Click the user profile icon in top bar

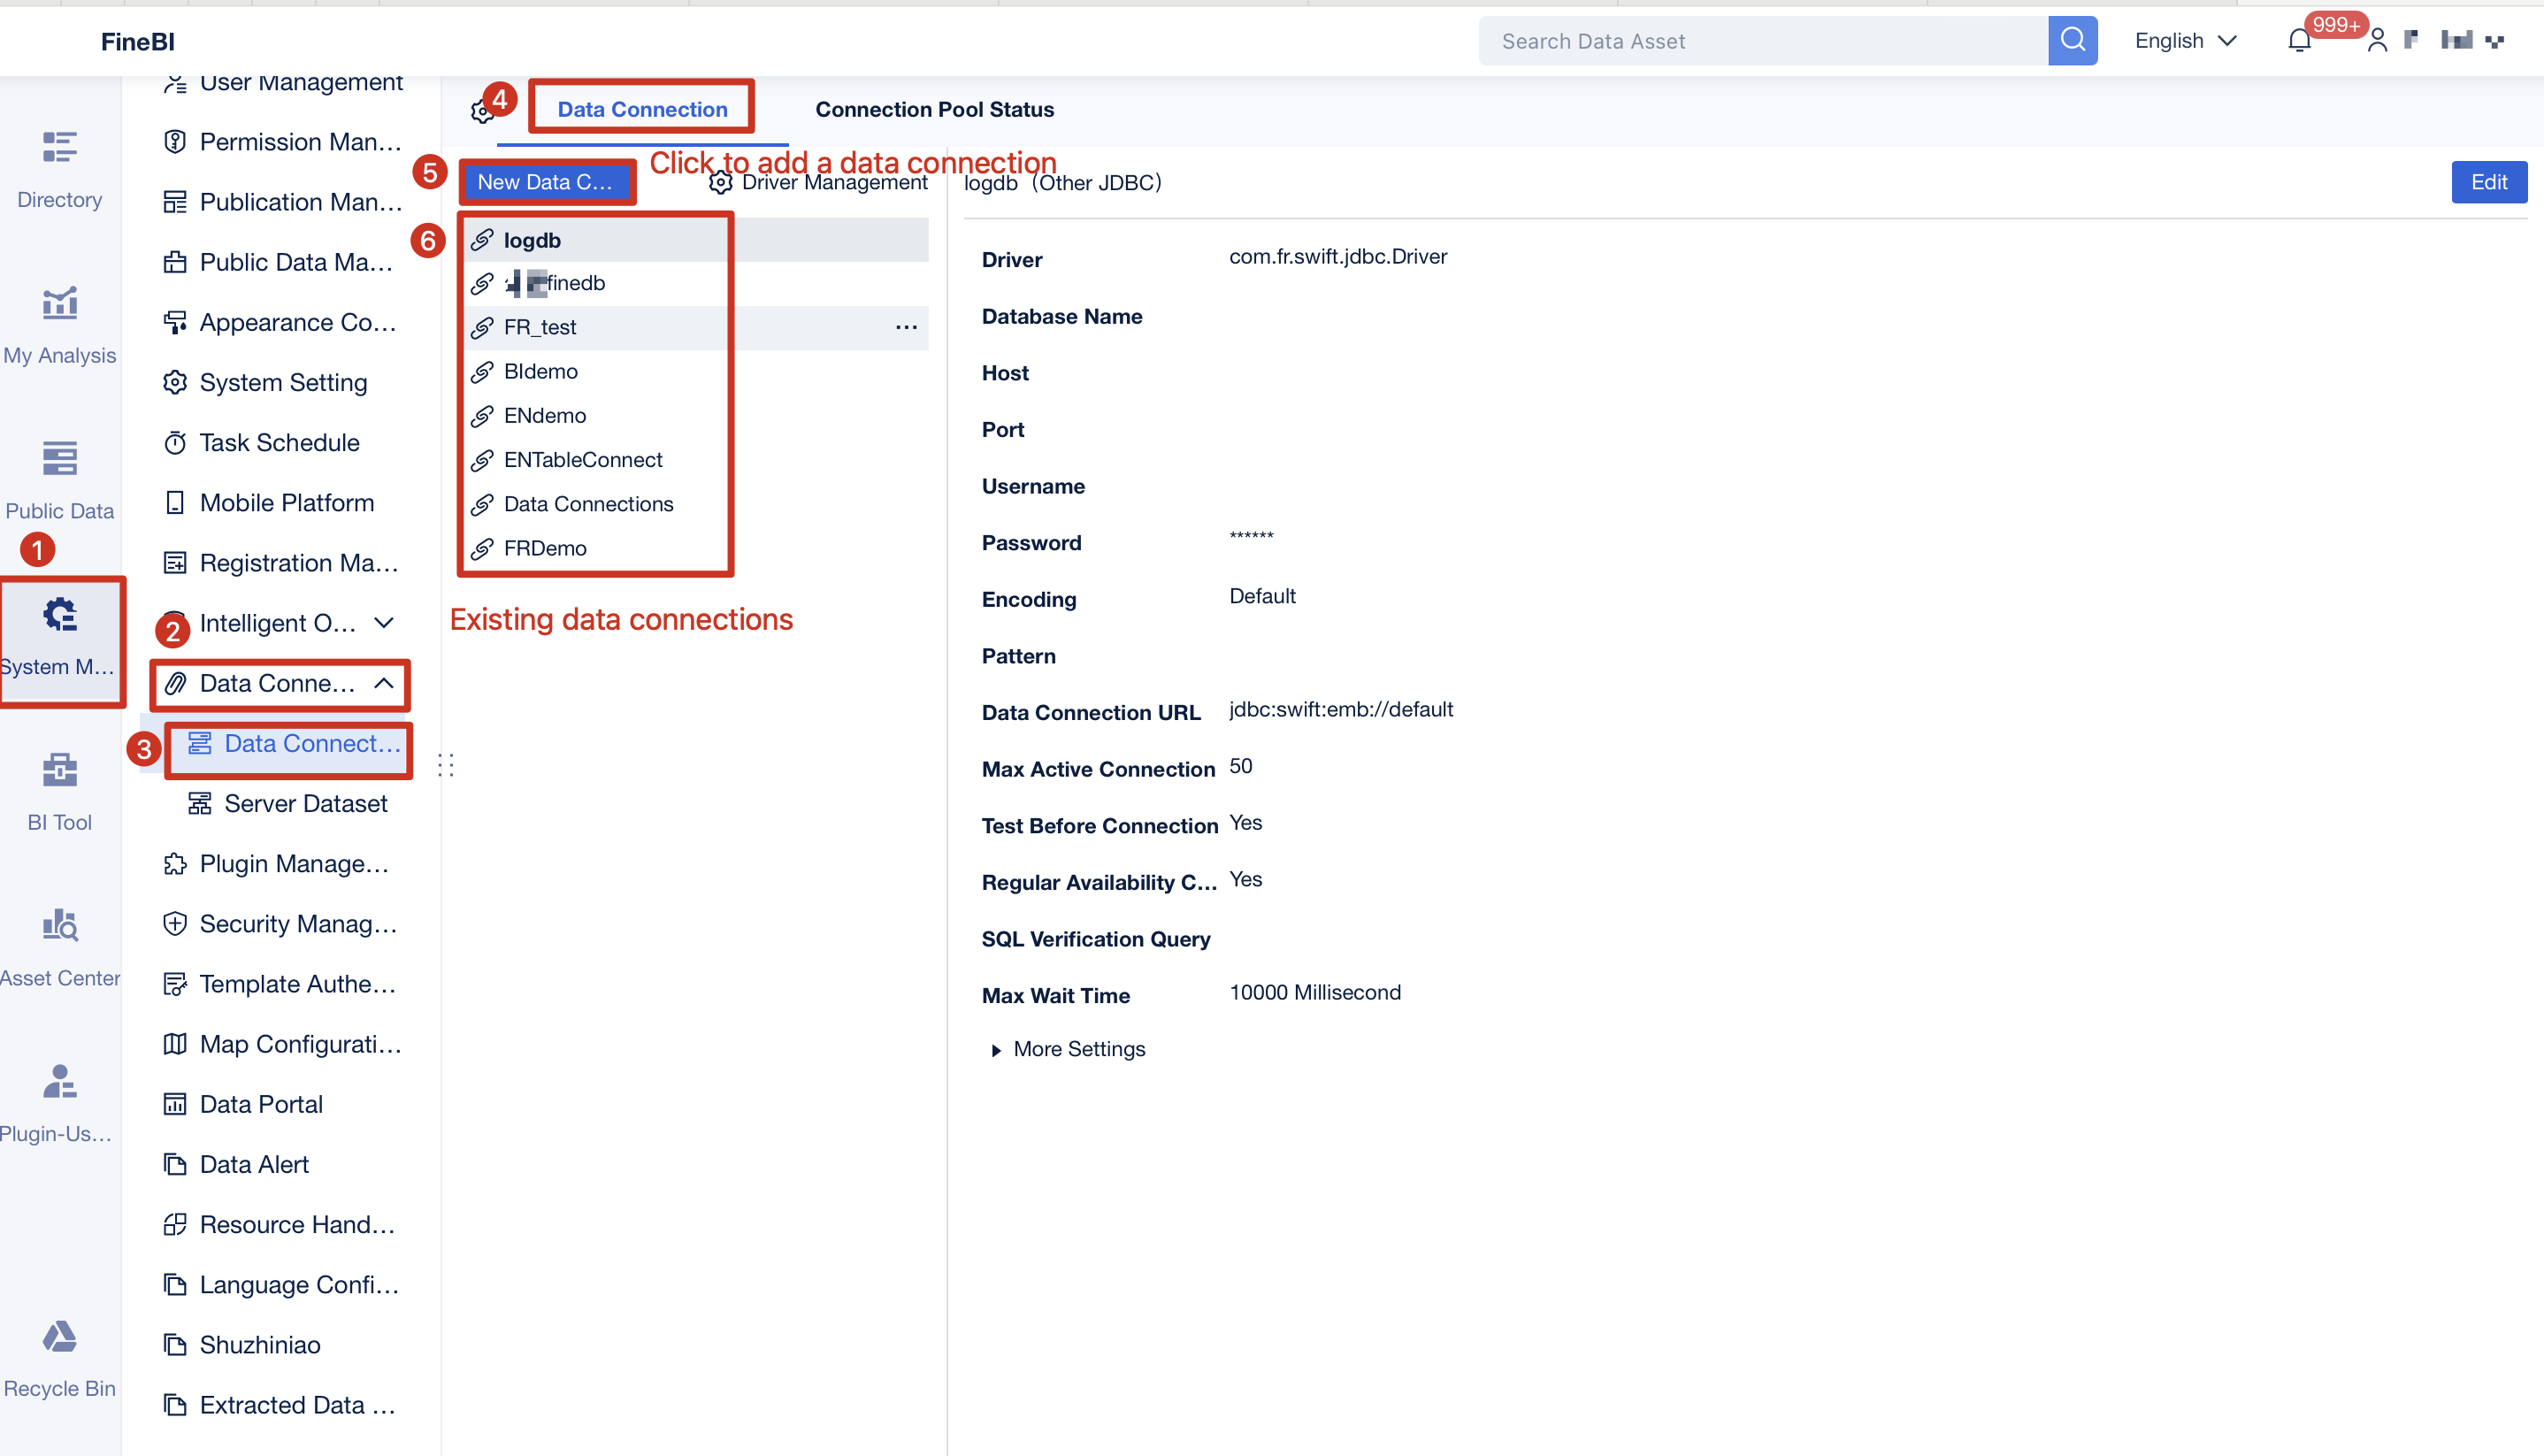coord(2377,40)
